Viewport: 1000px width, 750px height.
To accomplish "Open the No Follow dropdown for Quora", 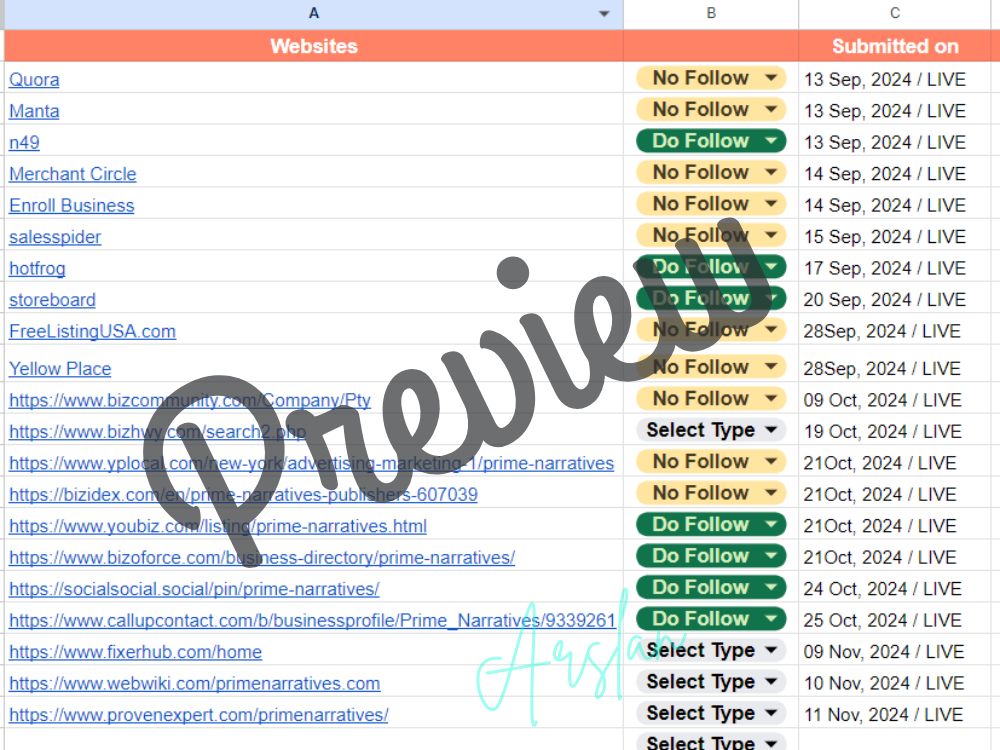I will (x=711, y=78).
